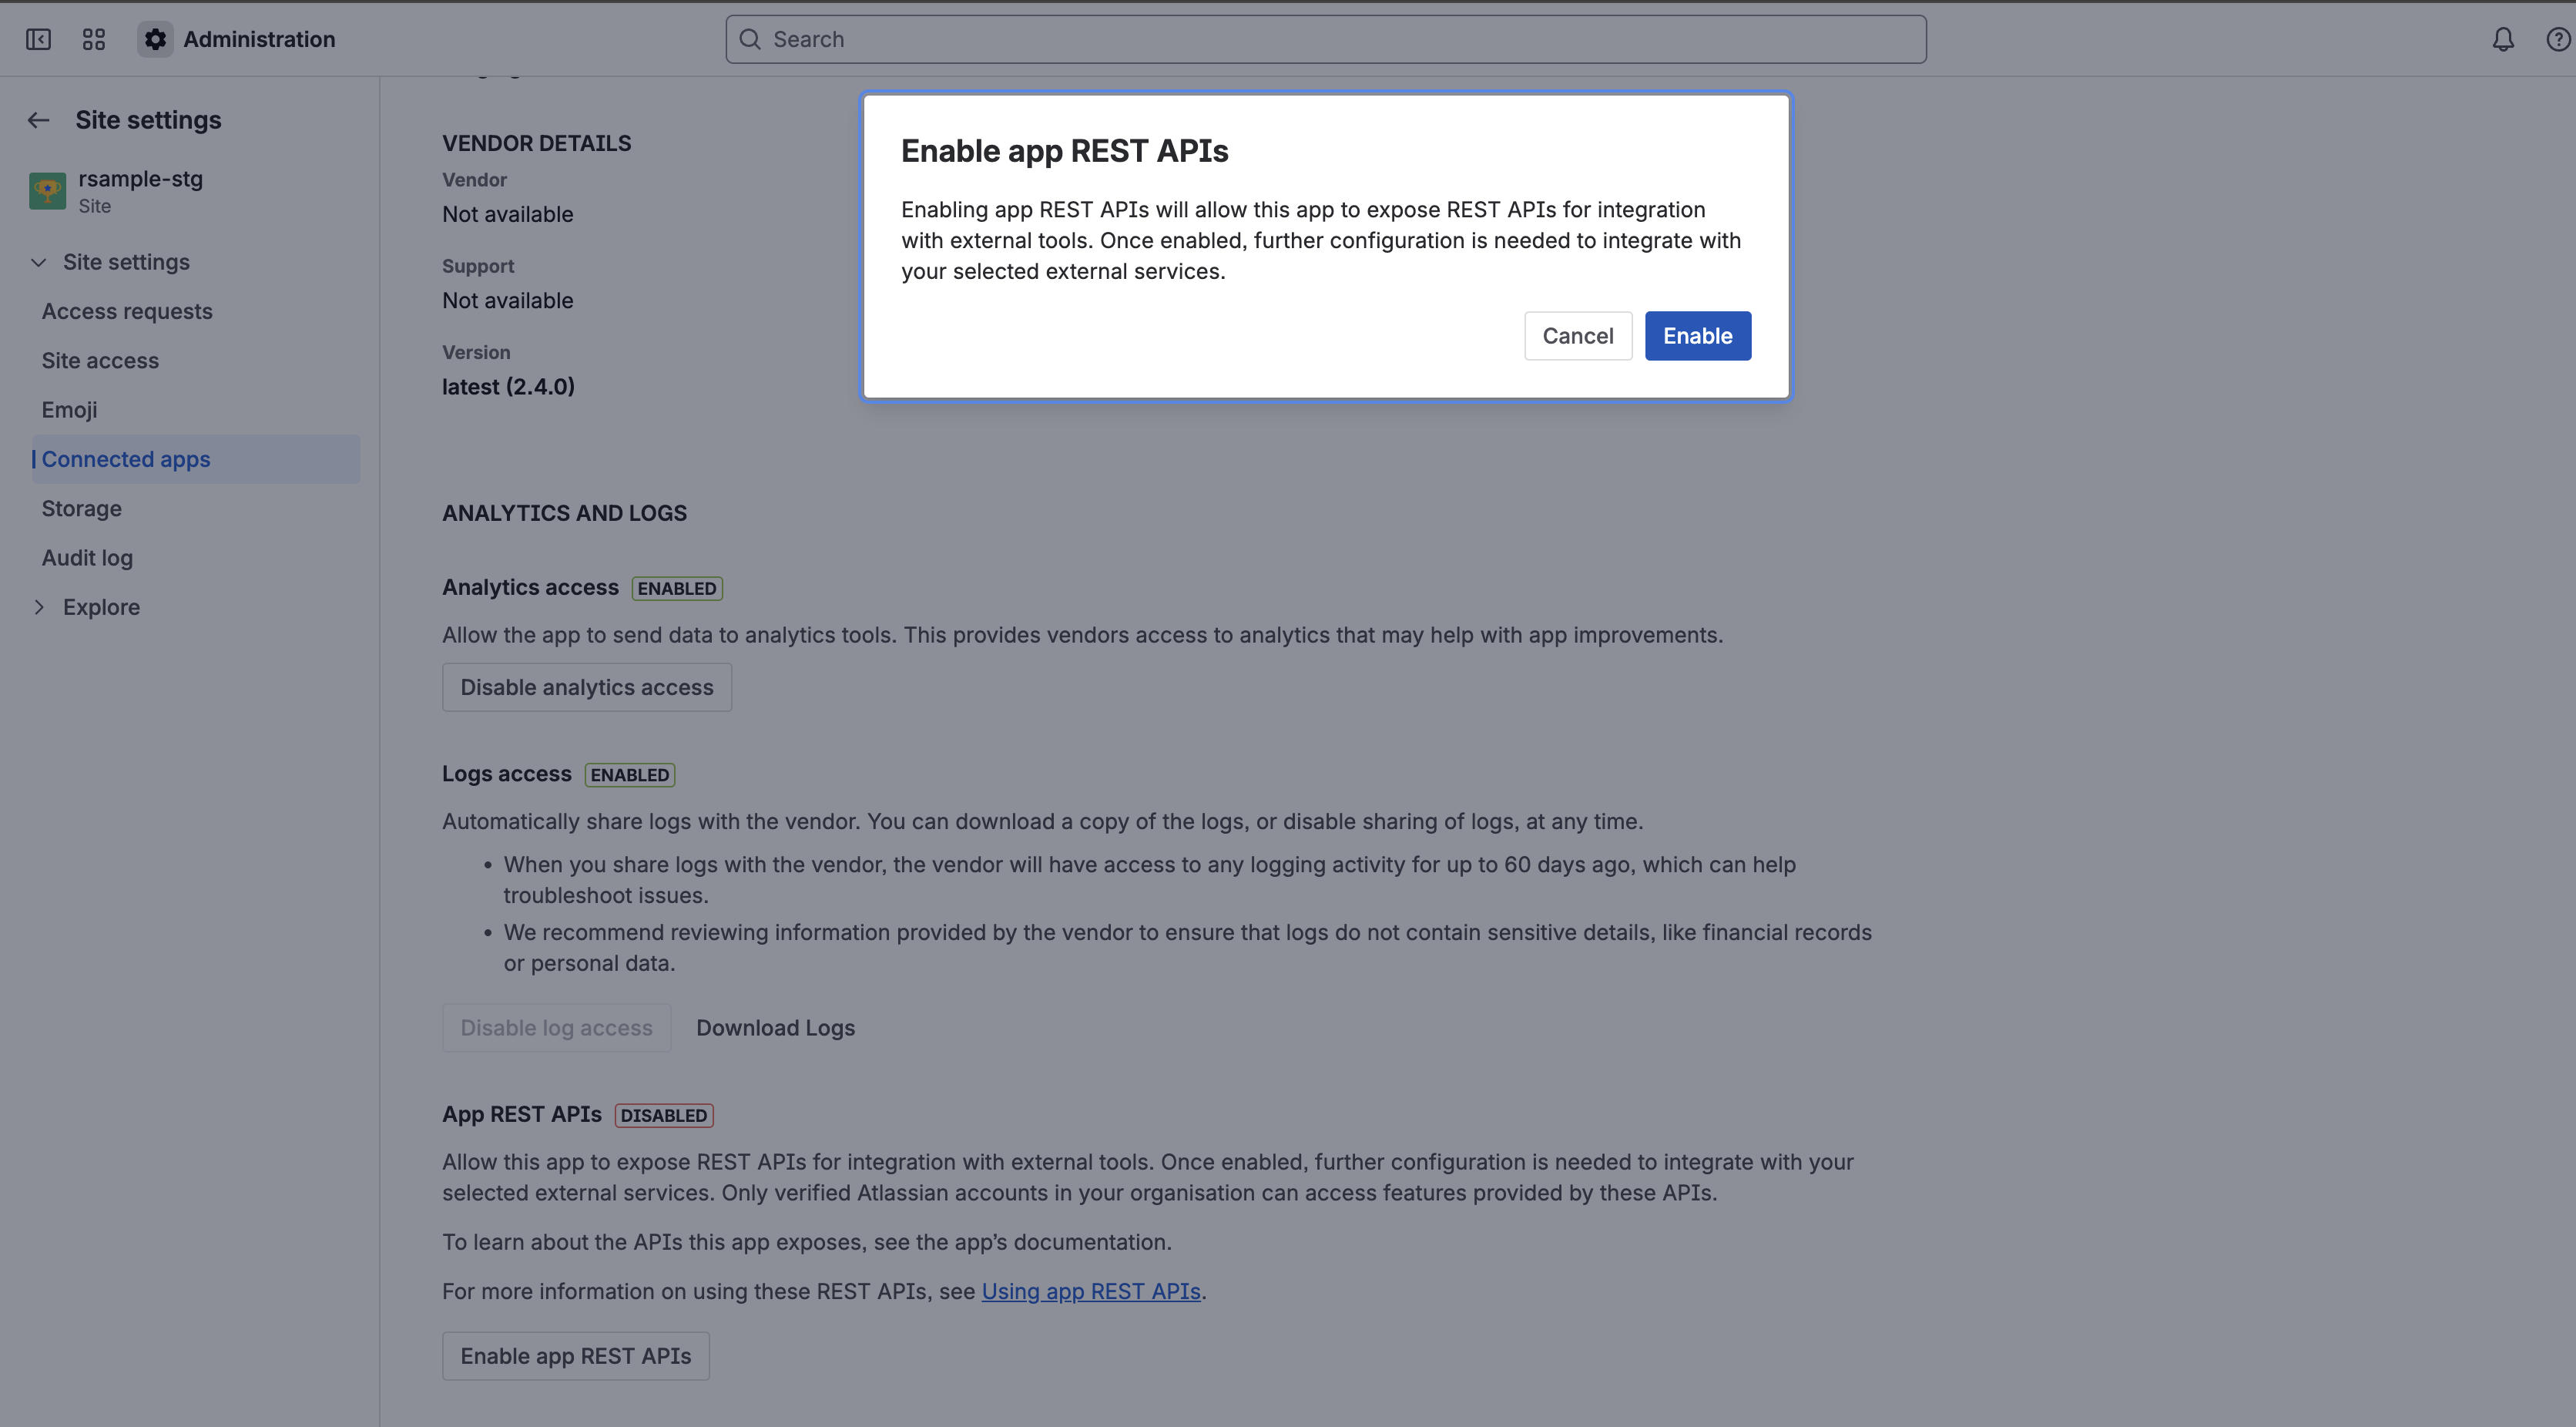Click the rsample-stg site avatar
2576x1427 pixels.
[47, 191]
